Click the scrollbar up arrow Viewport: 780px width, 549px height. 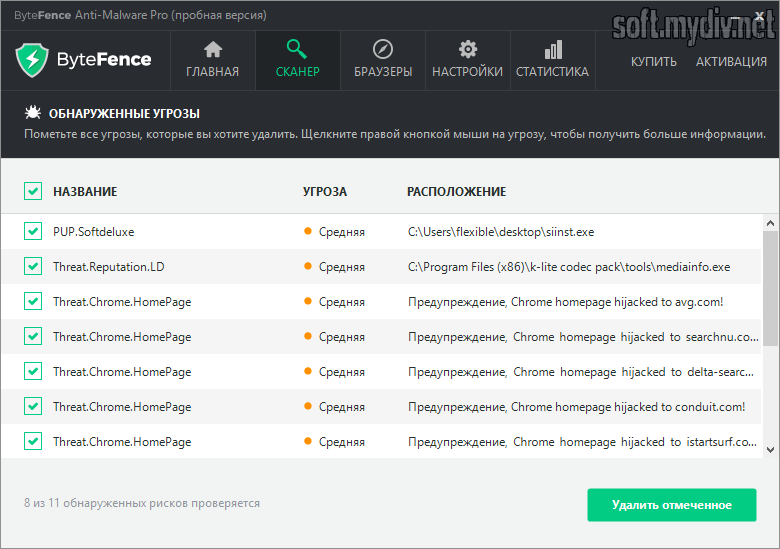point(770,223)
